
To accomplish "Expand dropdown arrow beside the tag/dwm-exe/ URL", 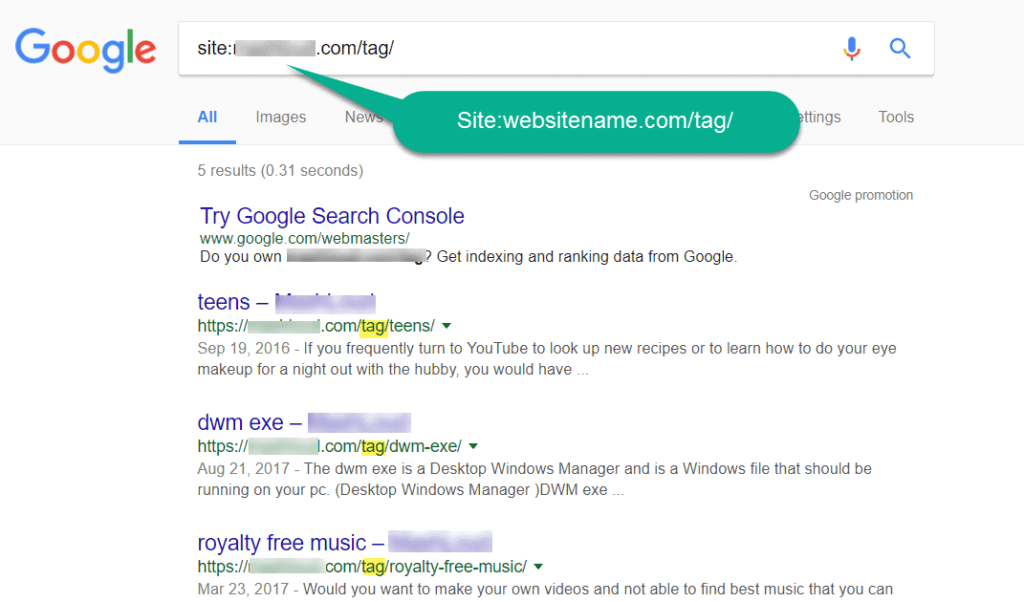I will (473, 446).
